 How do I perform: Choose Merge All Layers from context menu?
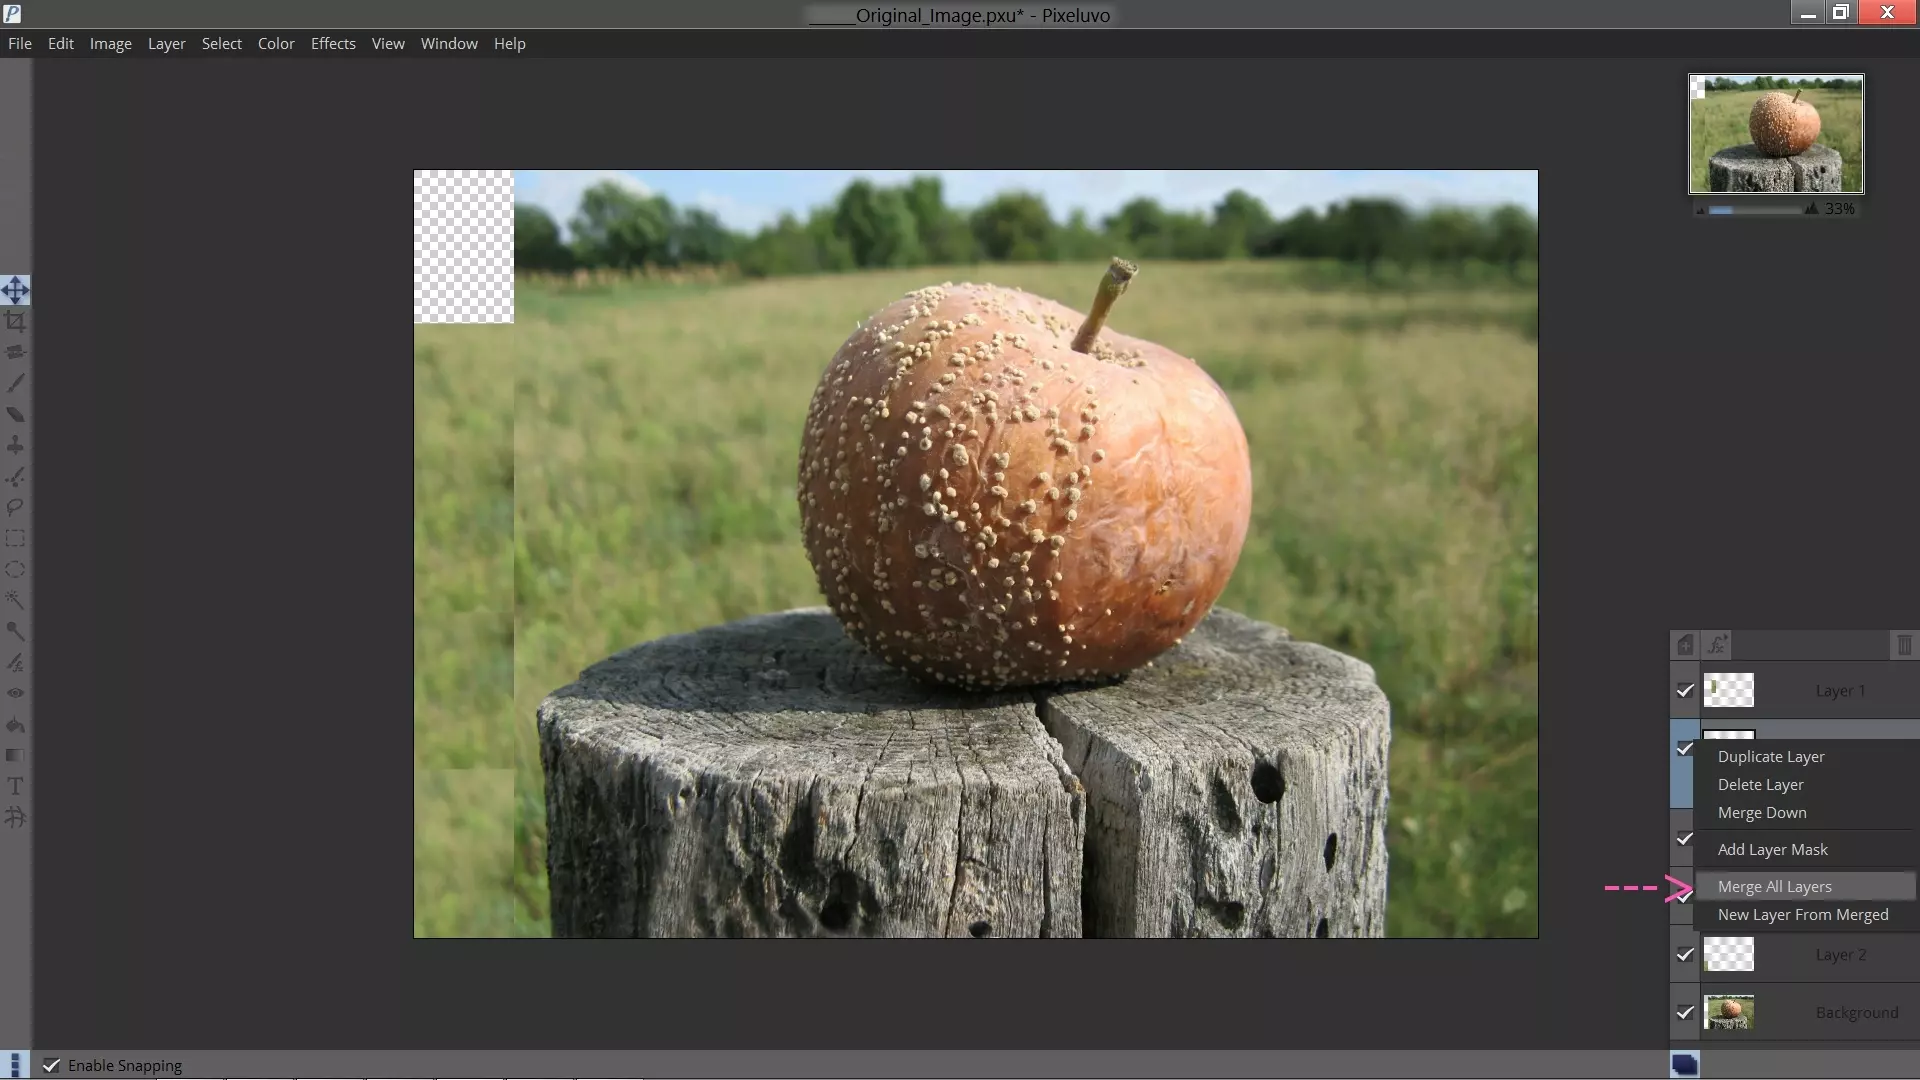pos(1774,887)
